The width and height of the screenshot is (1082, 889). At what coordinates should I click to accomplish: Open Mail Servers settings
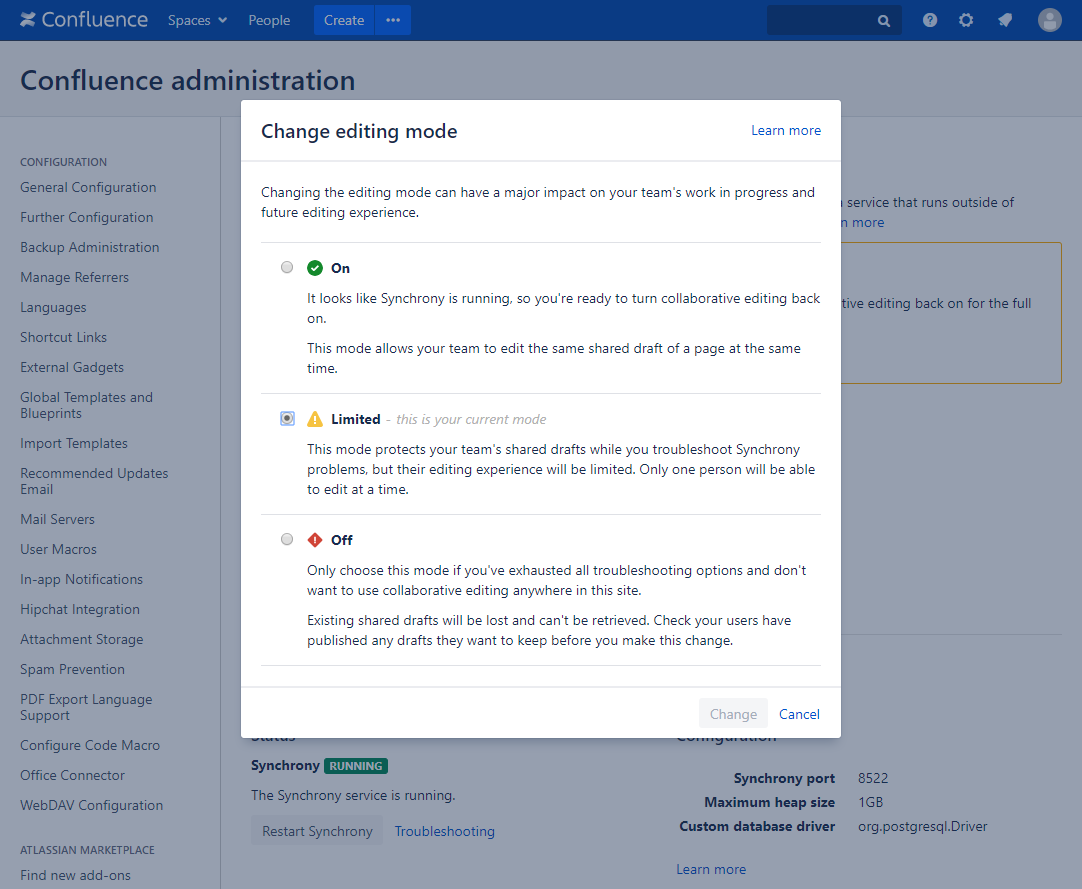click(57, 519)
